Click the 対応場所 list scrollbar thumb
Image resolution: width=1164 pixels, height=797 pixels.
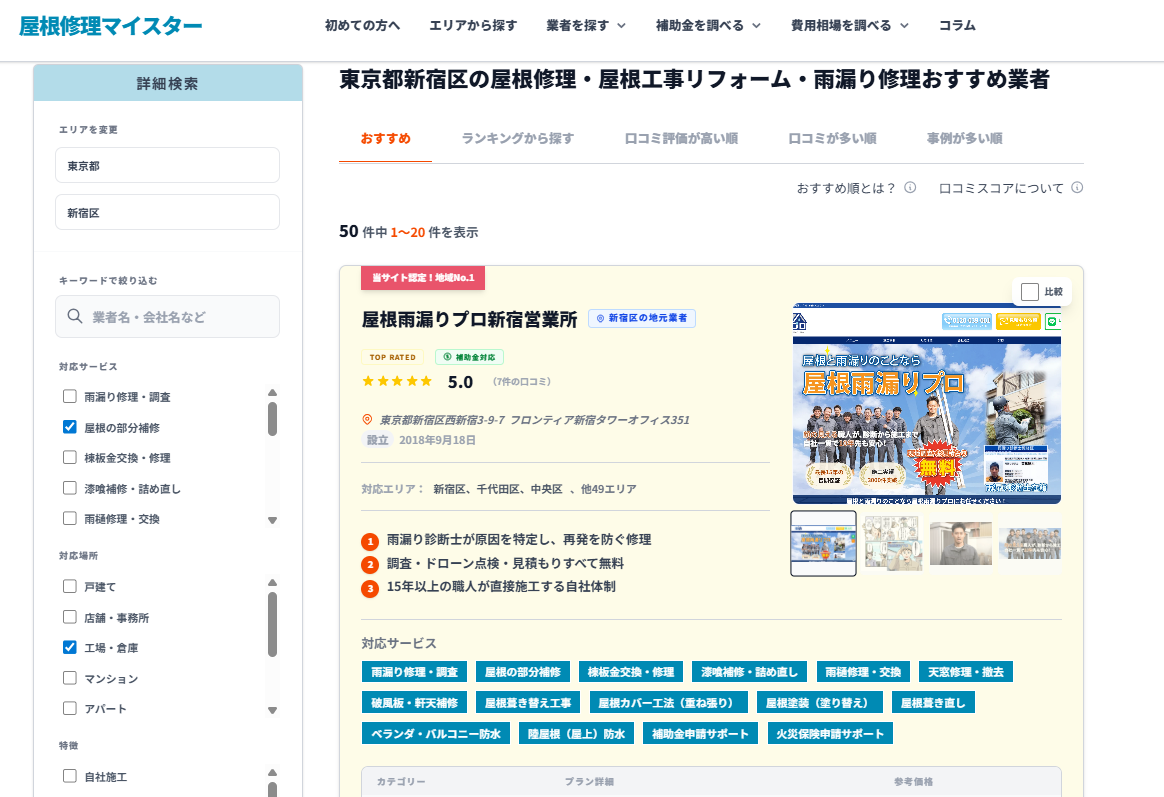(272, 624)
